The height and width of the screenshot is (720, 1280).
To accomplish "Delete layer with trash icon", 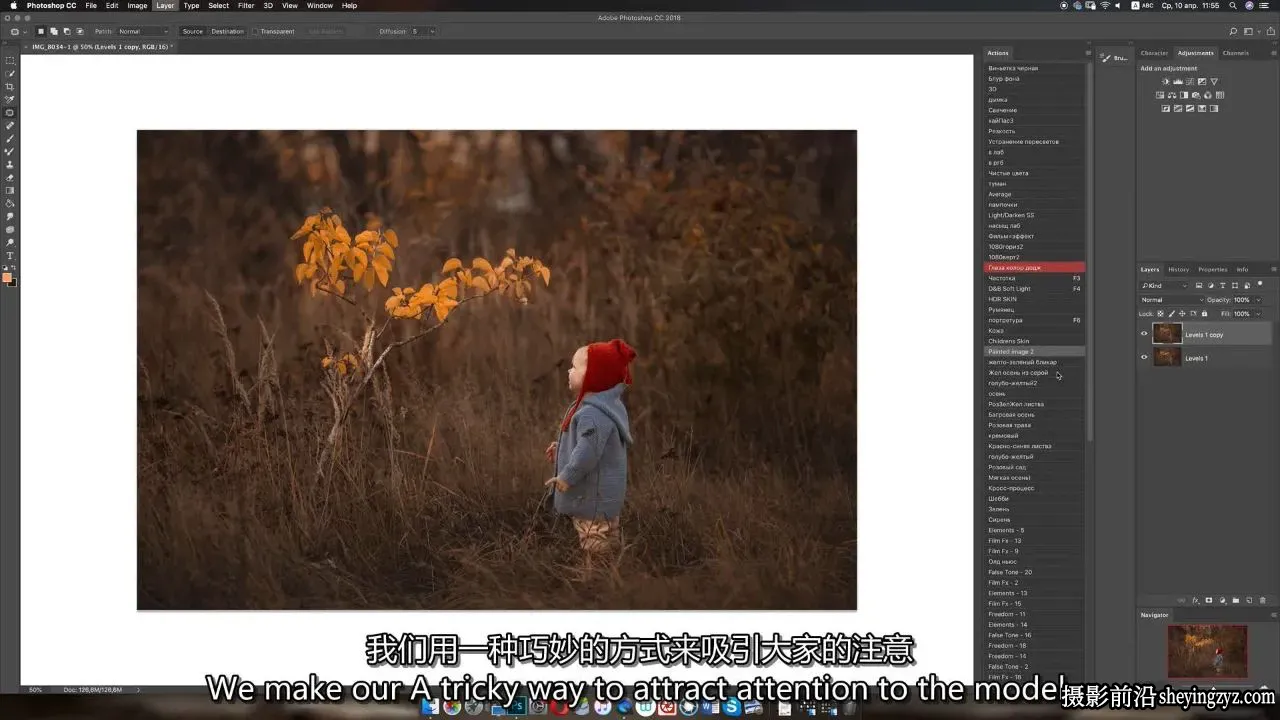I will (1262, 600).
